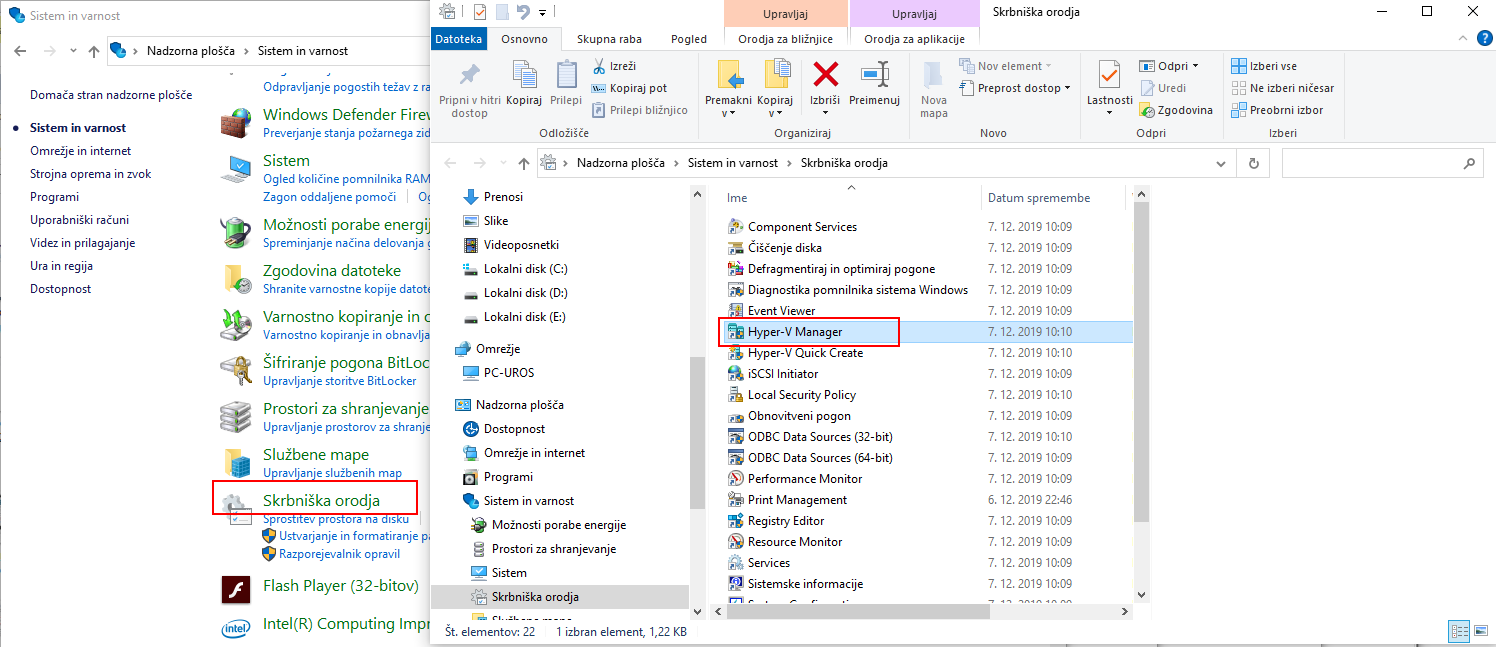The height and width of the screenshot is (647, 1496).
Task: Click Omrežje in internet in left sidebar
Action: (80, 151)
